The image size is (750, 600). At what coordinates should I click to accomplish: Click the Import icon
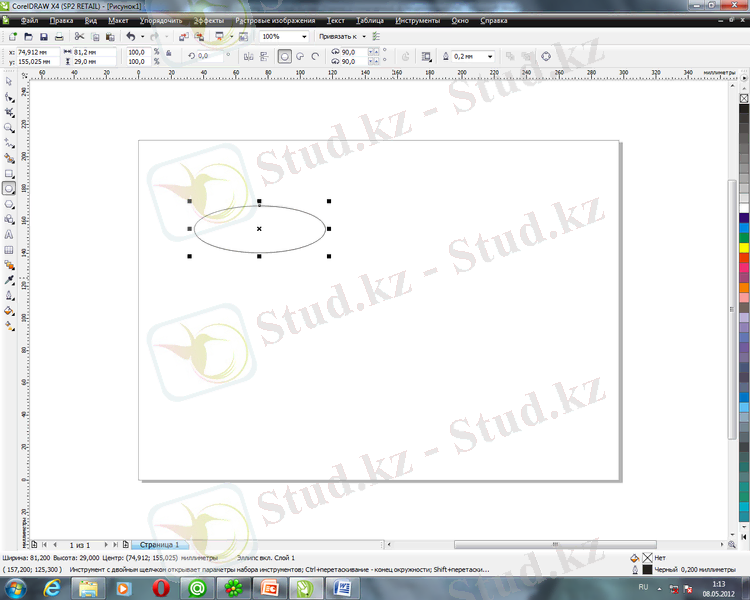pyautogui.click(x=184, y=36)
